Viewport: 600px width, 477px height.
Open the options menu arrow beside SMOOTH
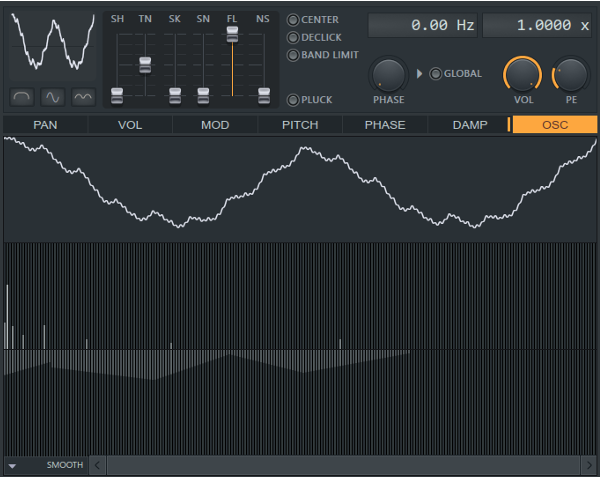point(12,466)
